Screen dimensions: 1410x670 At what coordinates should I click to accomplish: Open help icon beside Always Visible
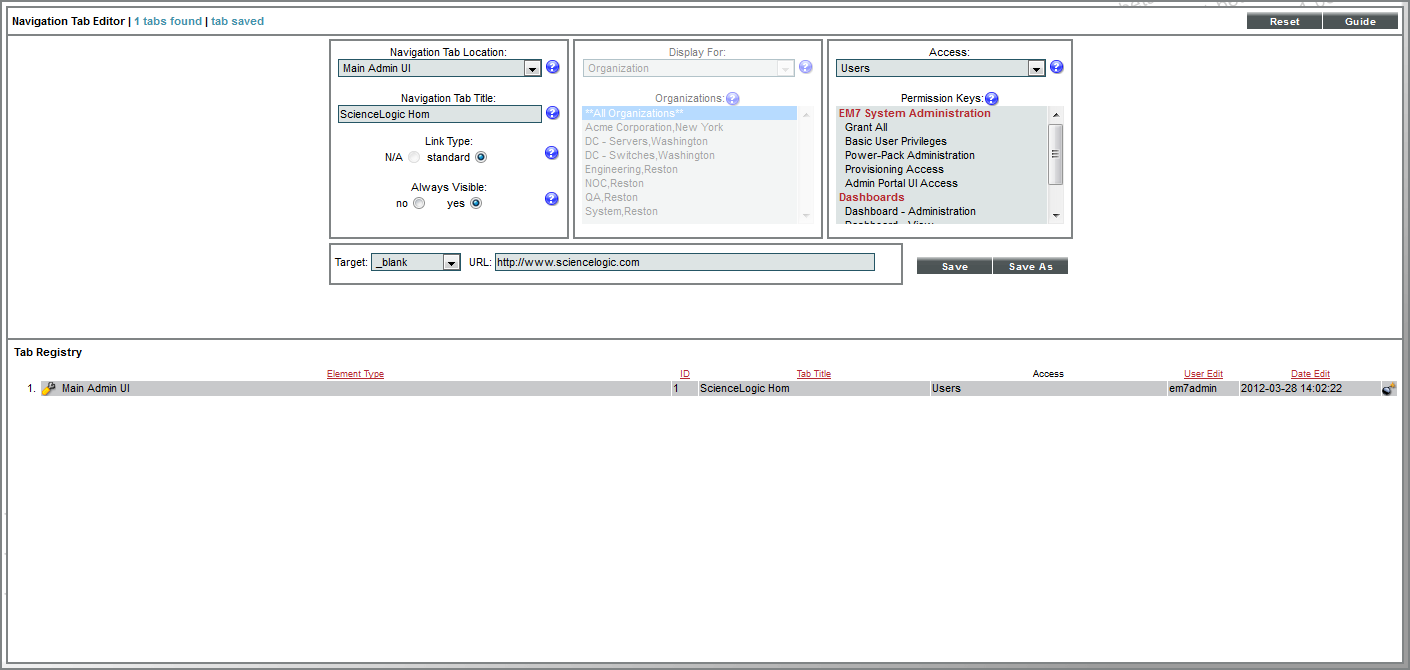tap(551, 199)
